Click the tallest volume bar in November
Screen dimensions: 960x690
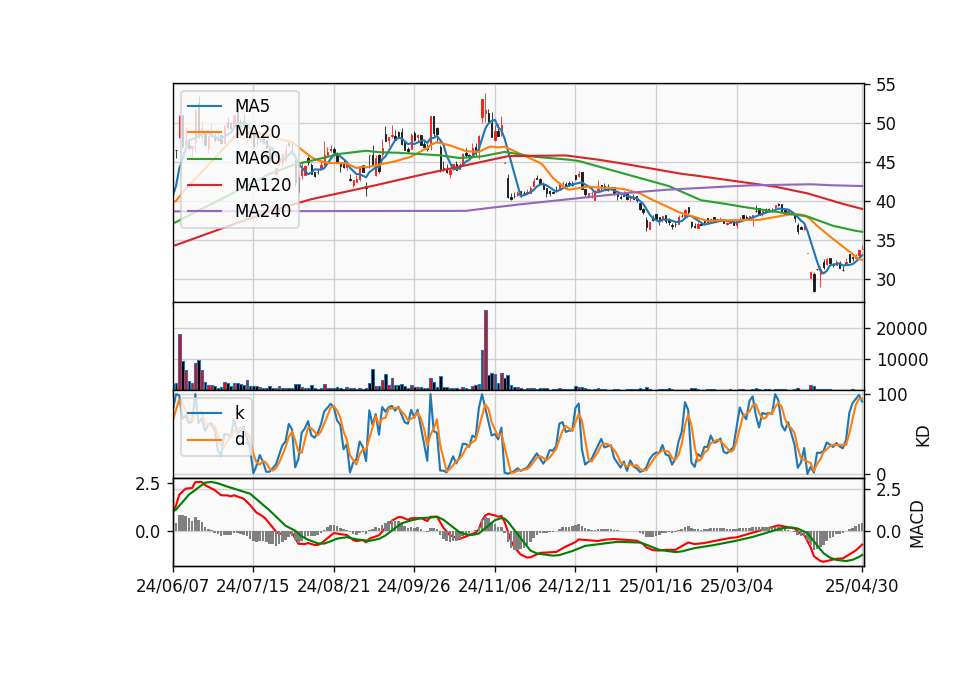[486, 350]
